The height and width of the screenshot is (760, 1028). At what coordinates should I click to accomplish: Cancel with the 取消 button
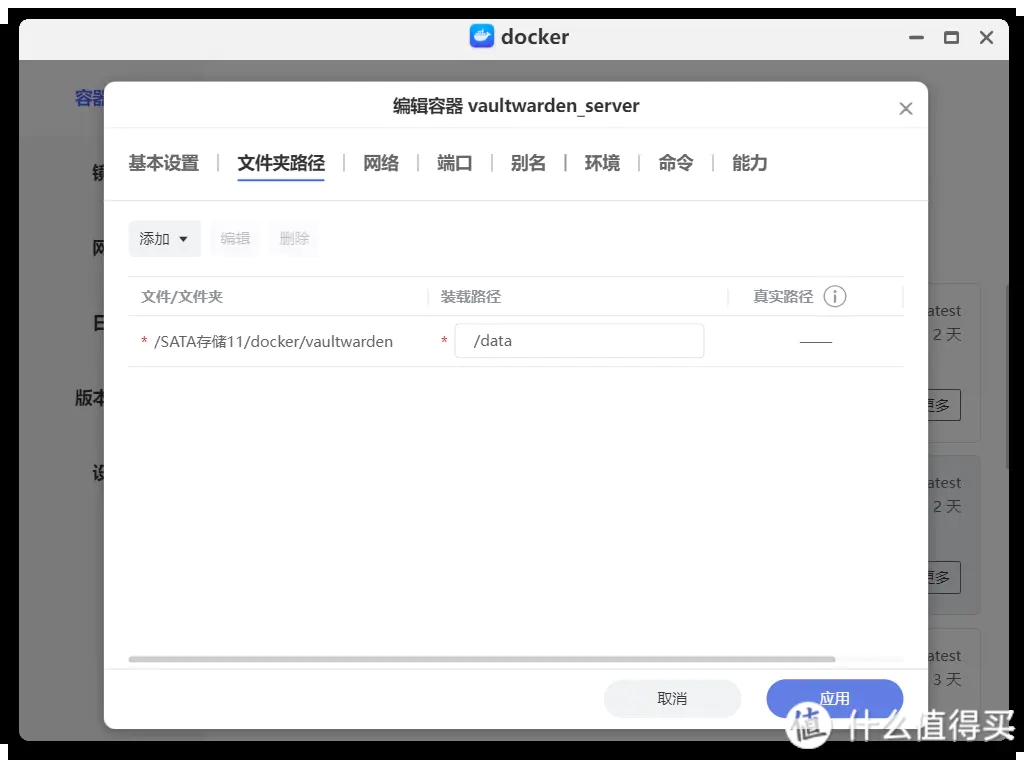[x=672, y=698]
